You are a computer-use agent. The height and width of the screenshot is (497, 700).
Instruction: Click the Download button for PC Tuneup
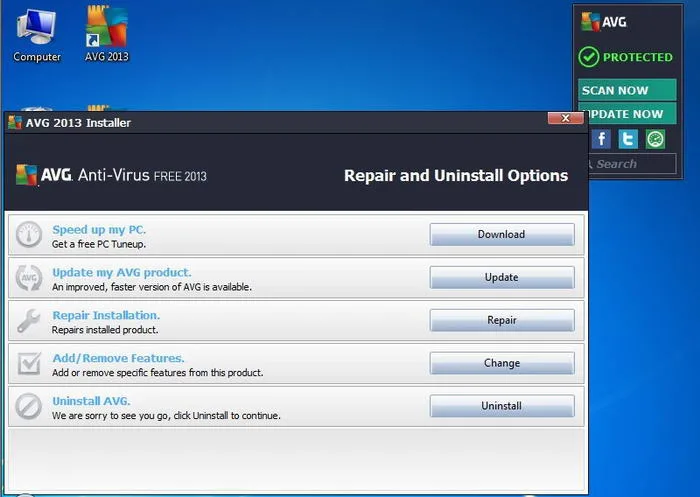[502, 234]
